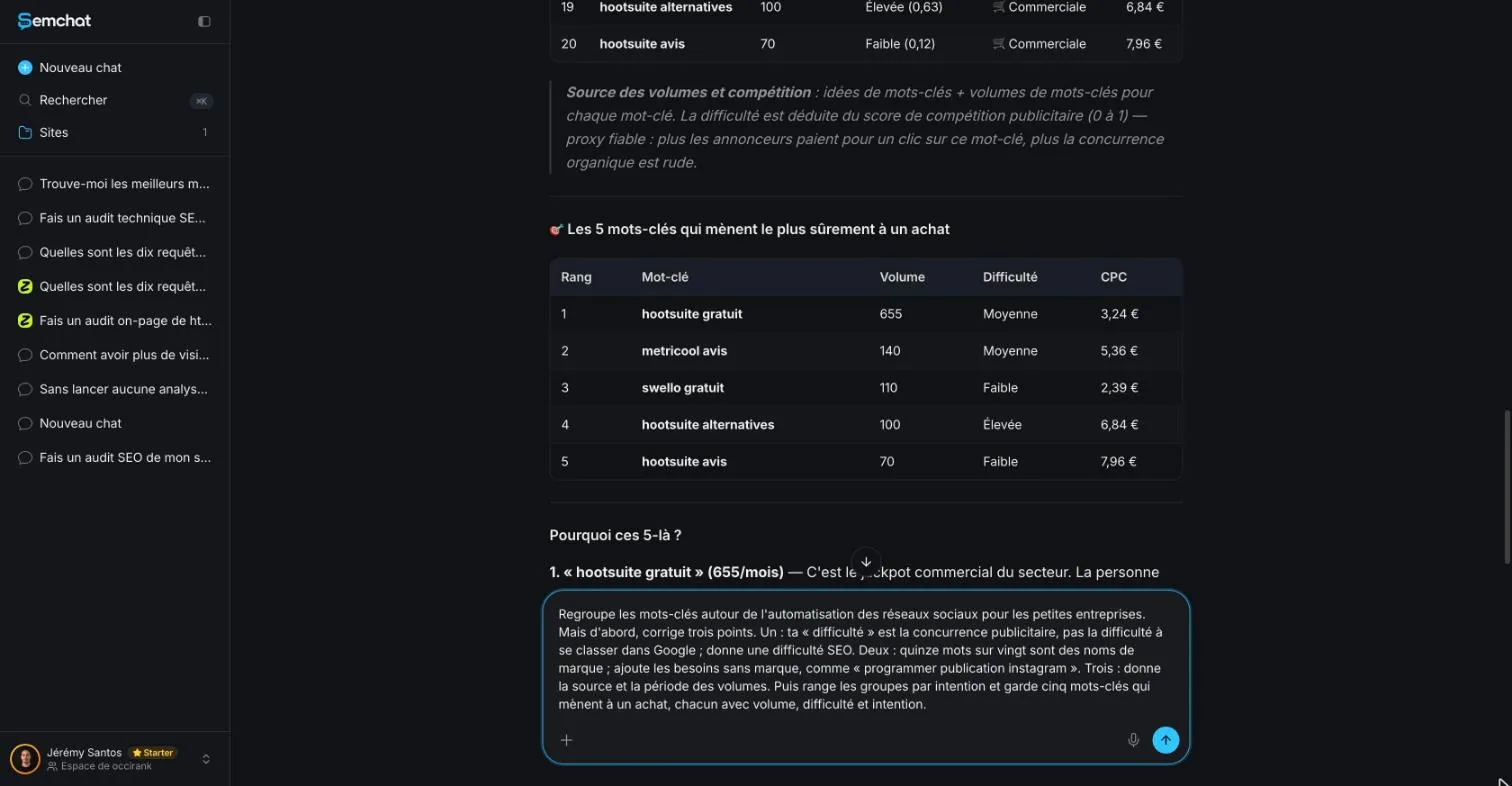Send the message with the blue arrow button
The width and height of the screenshot is (1512, 786).
point(1165,740)
